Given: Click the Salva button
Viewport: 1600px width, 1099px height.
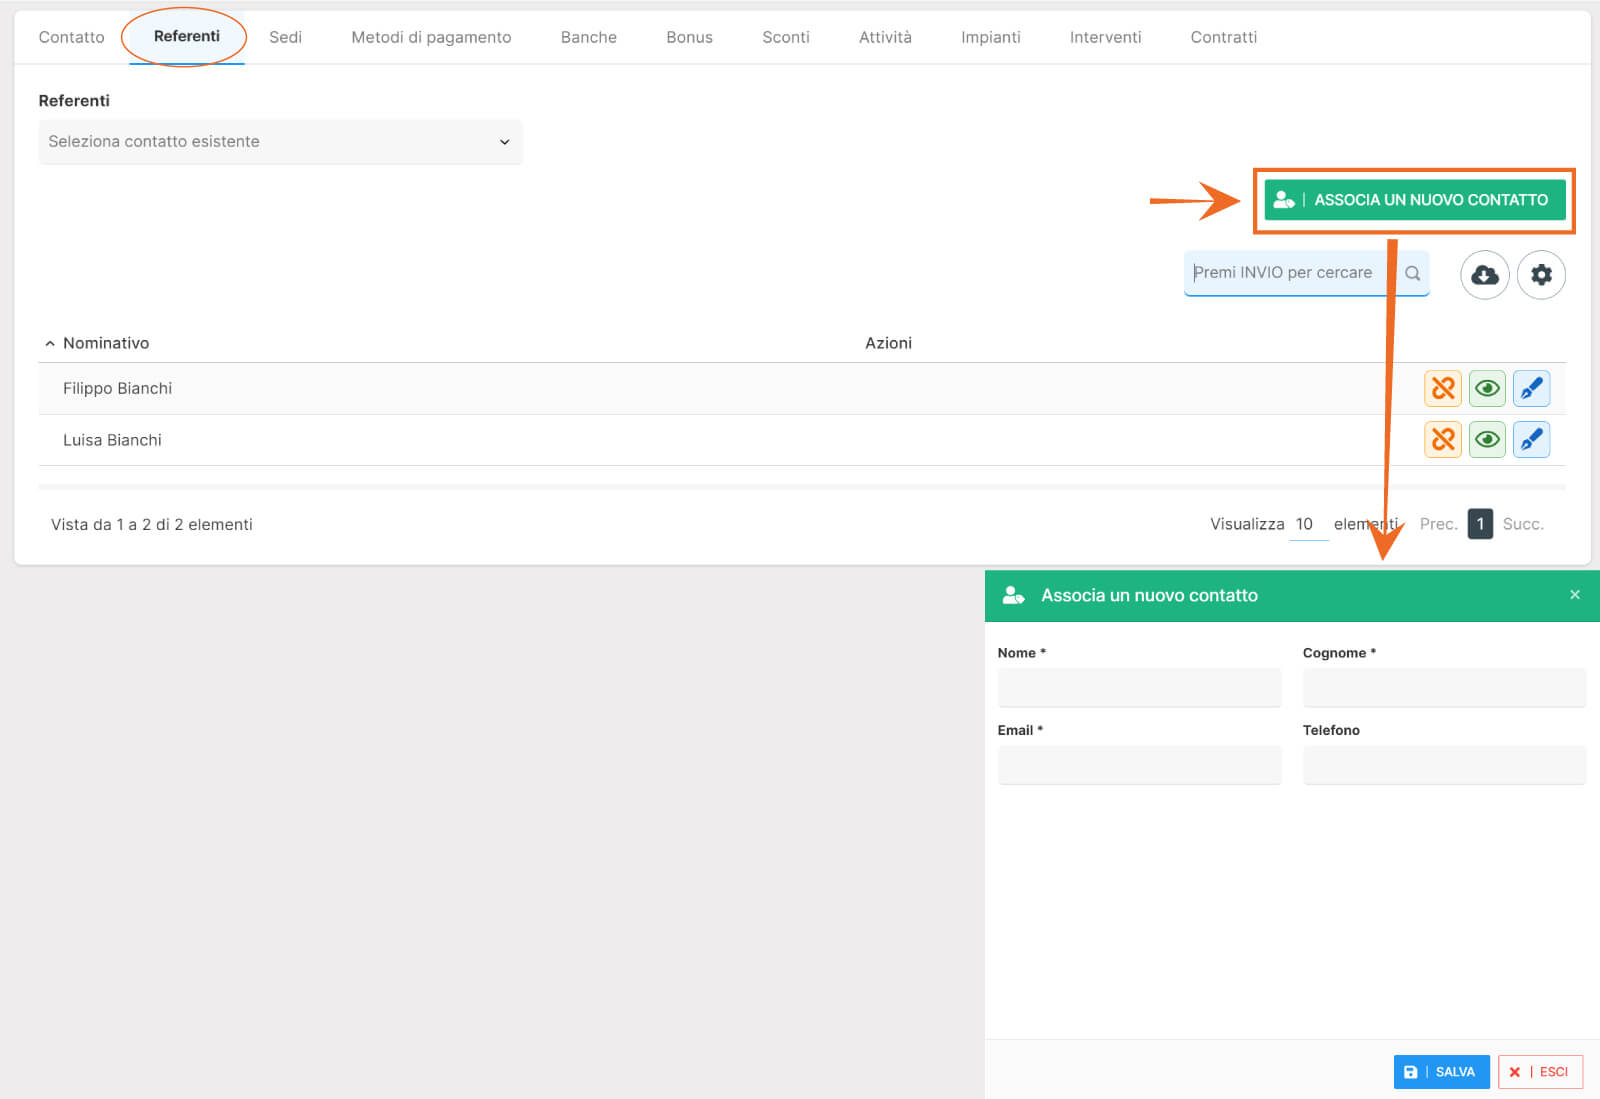Looking at the screenshot, I should [x=1441, y=1072].
